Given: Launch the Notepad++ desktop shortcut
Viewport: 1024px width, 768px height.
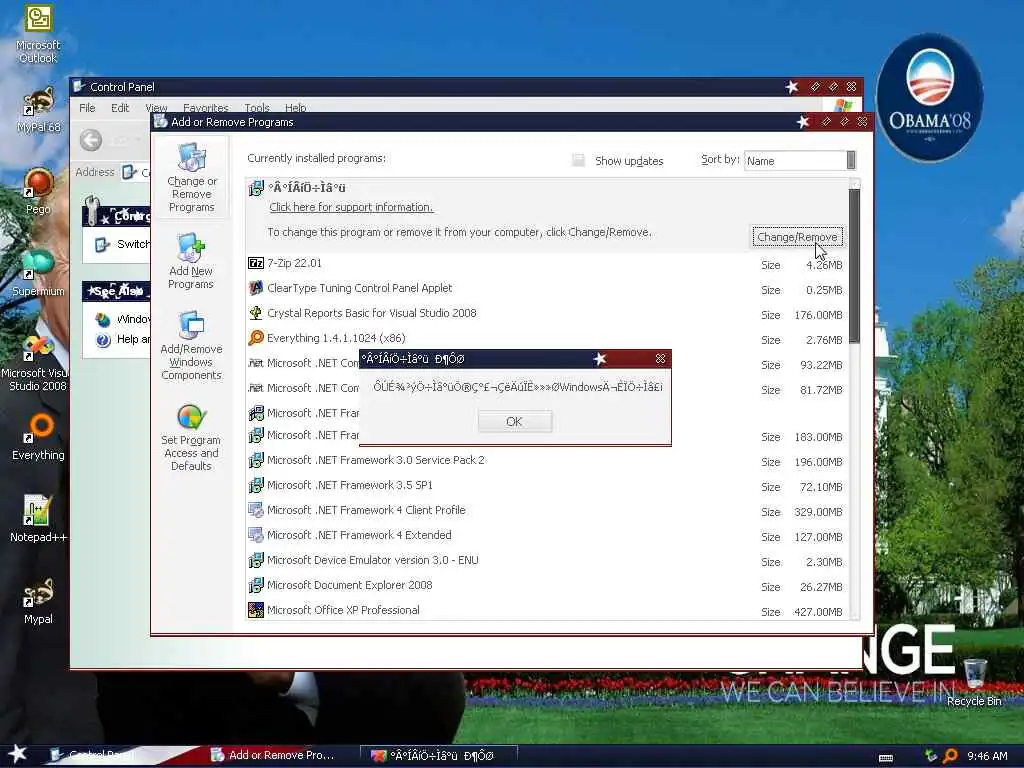Looking at the screenshot, I should 39,519.
